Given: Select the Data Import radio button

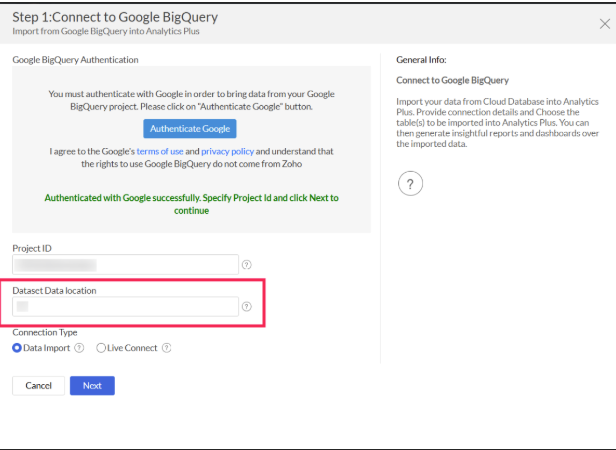Looking at the screenshot, I should (x=17, y=348).
